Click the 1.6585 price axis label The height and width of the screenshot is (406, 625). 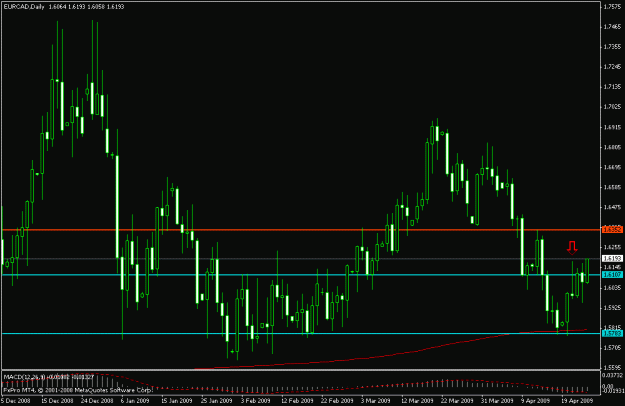click(x=613, y=187)
